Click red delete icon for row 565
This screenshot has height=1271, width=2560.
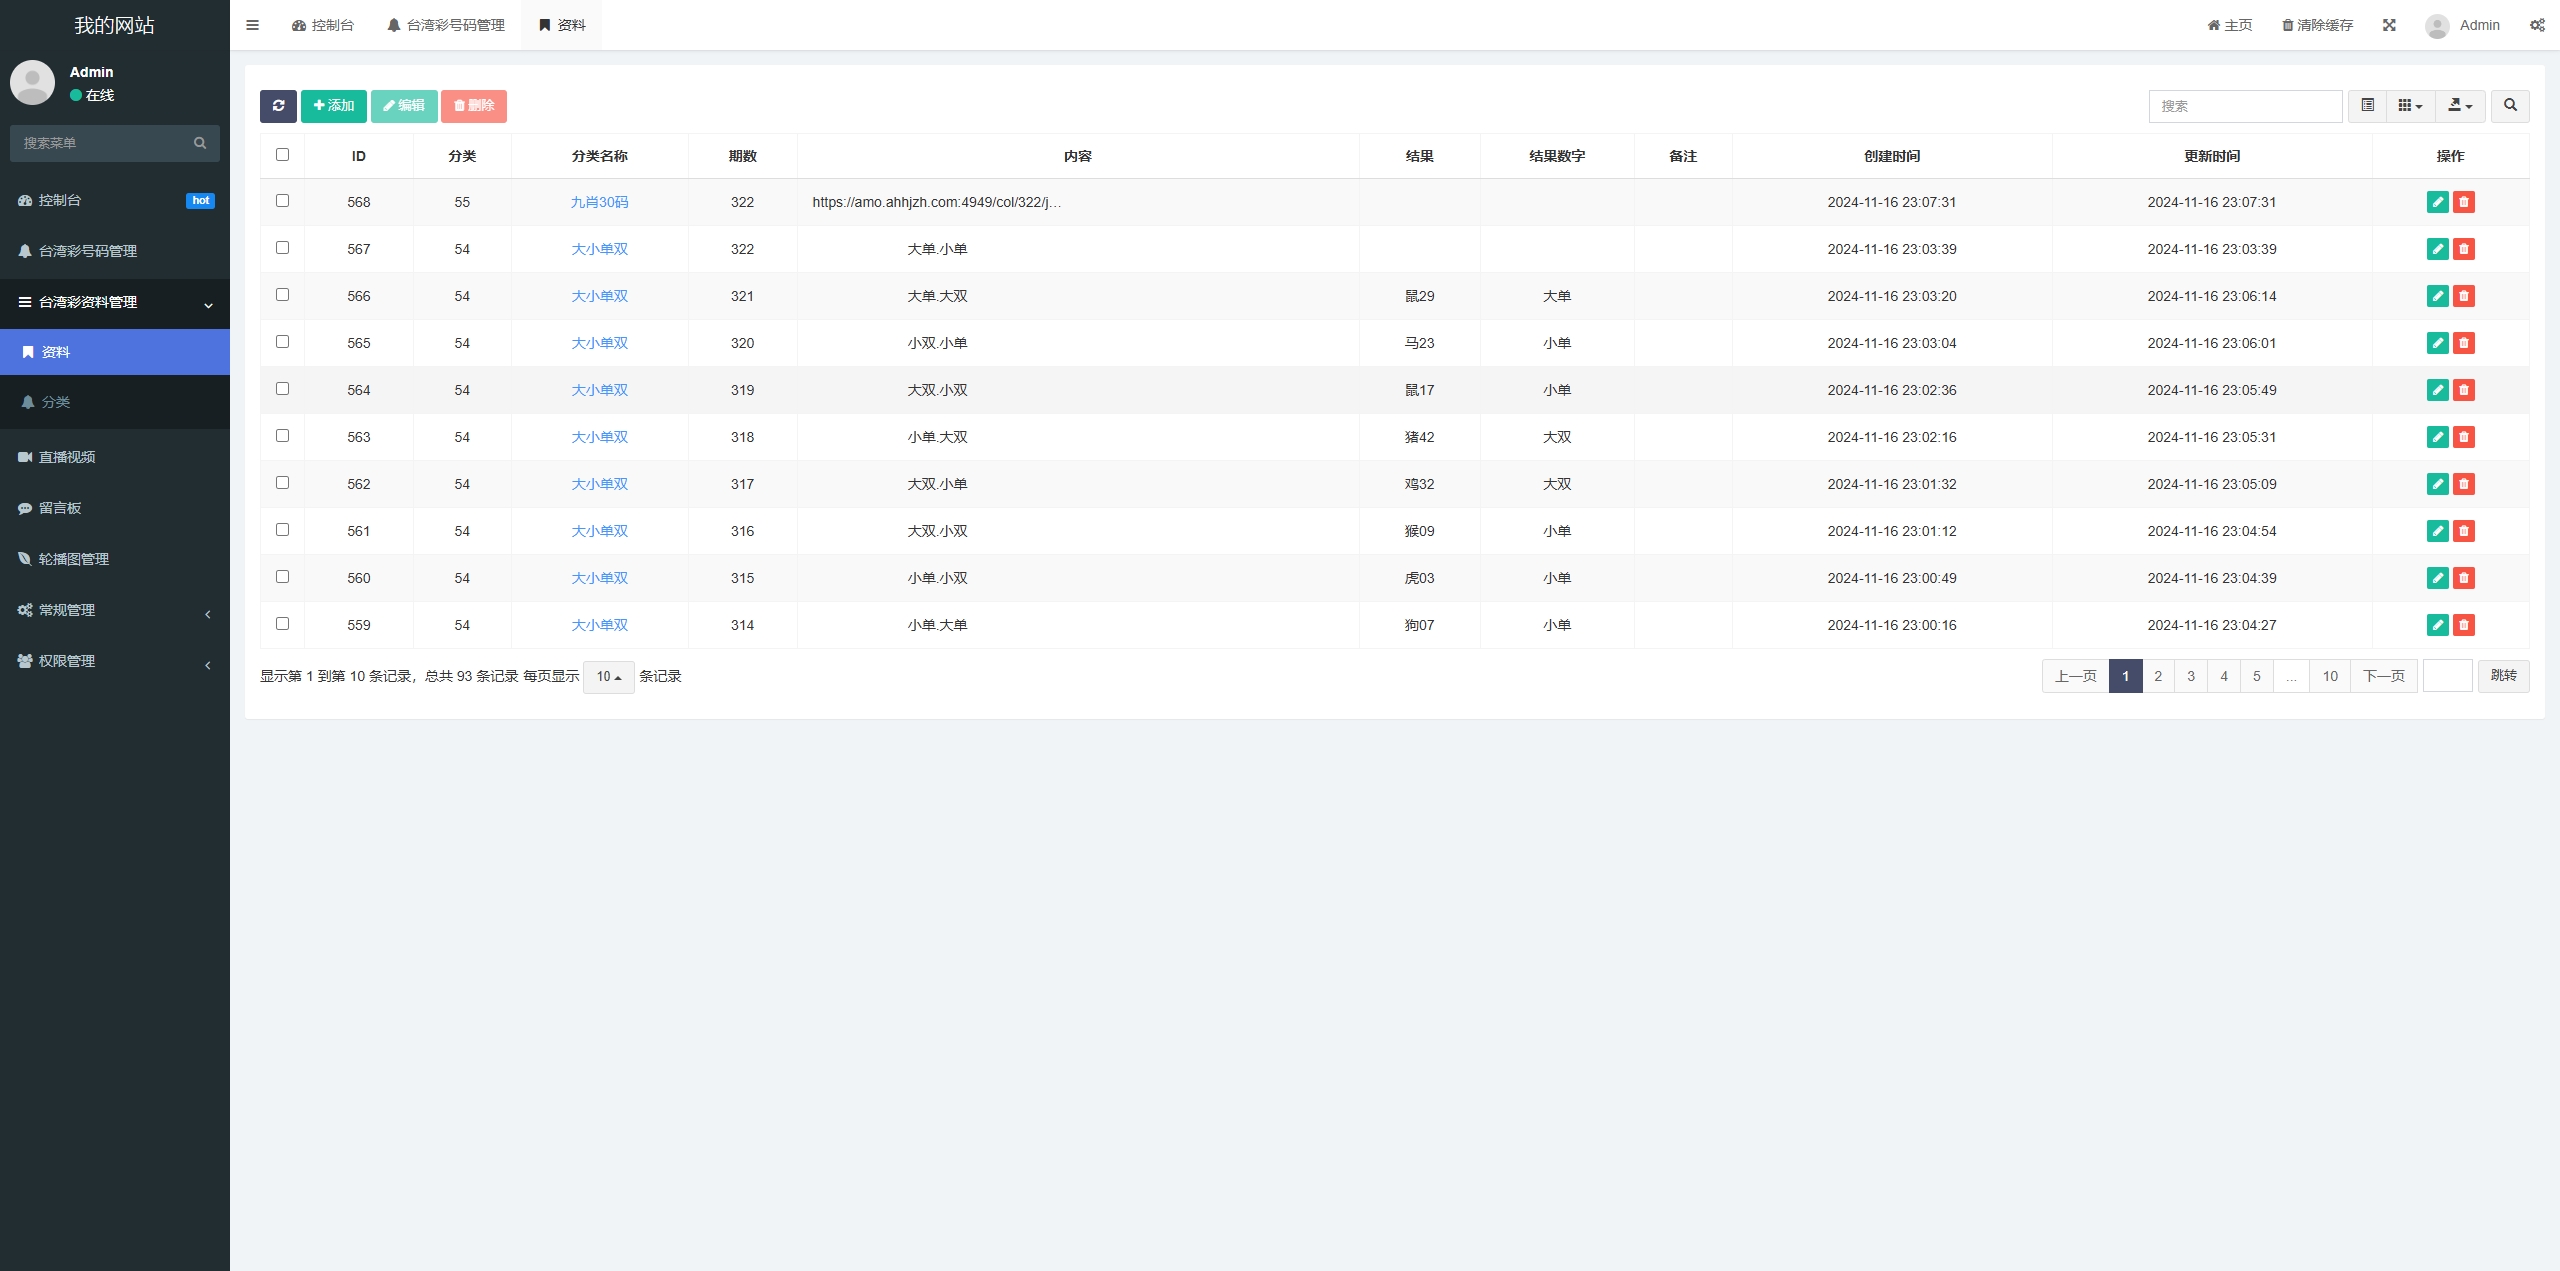2464,343
